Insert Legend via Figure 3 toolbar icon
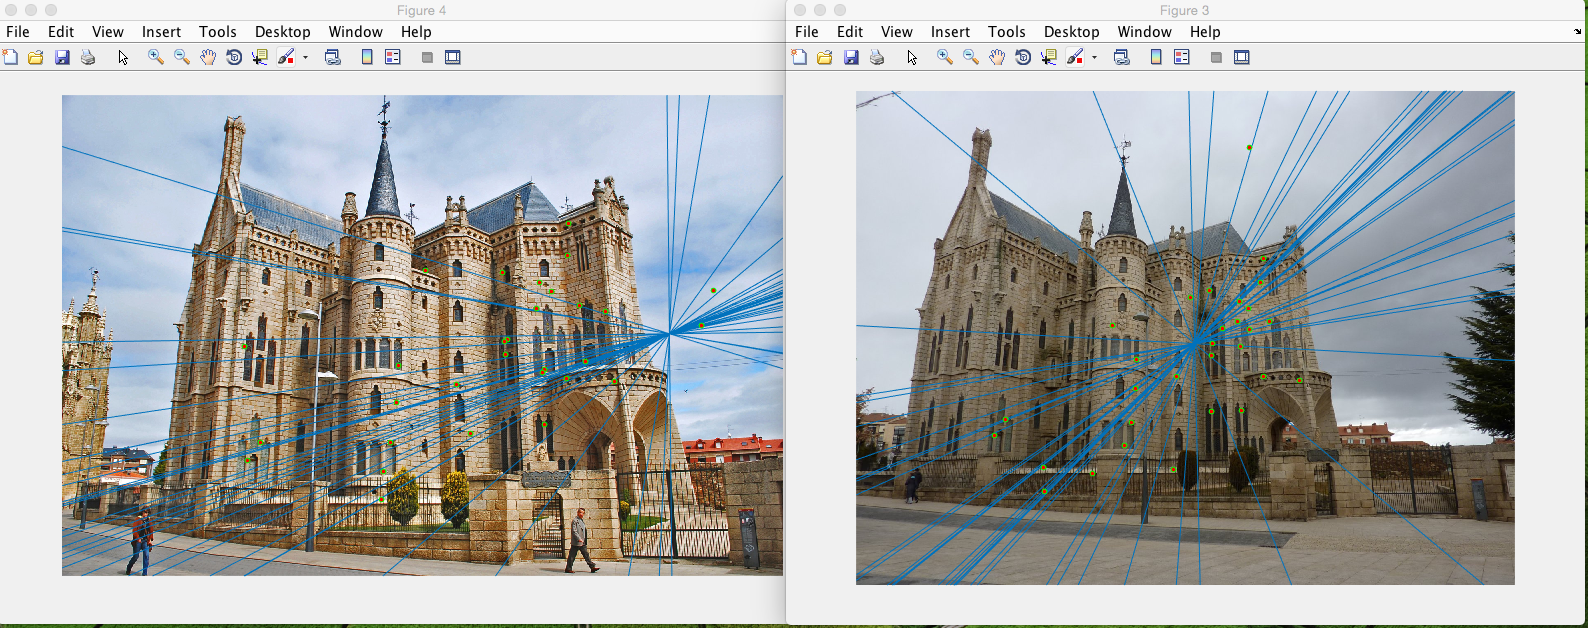 [1182, 57]
